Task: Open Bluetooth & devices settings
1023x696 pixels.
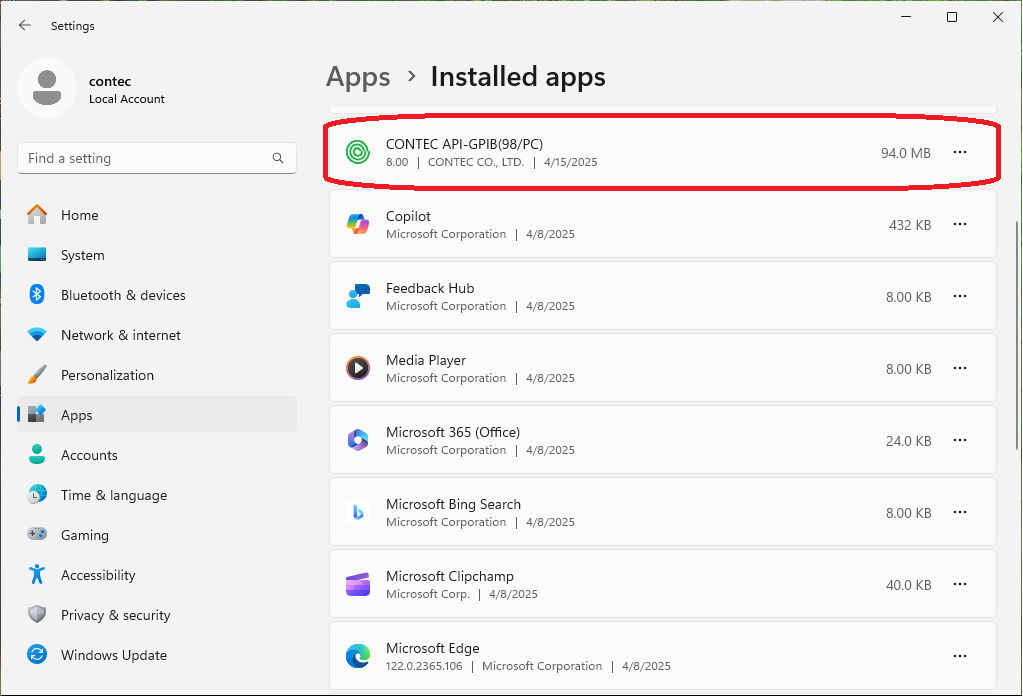Action: [157, 295]
